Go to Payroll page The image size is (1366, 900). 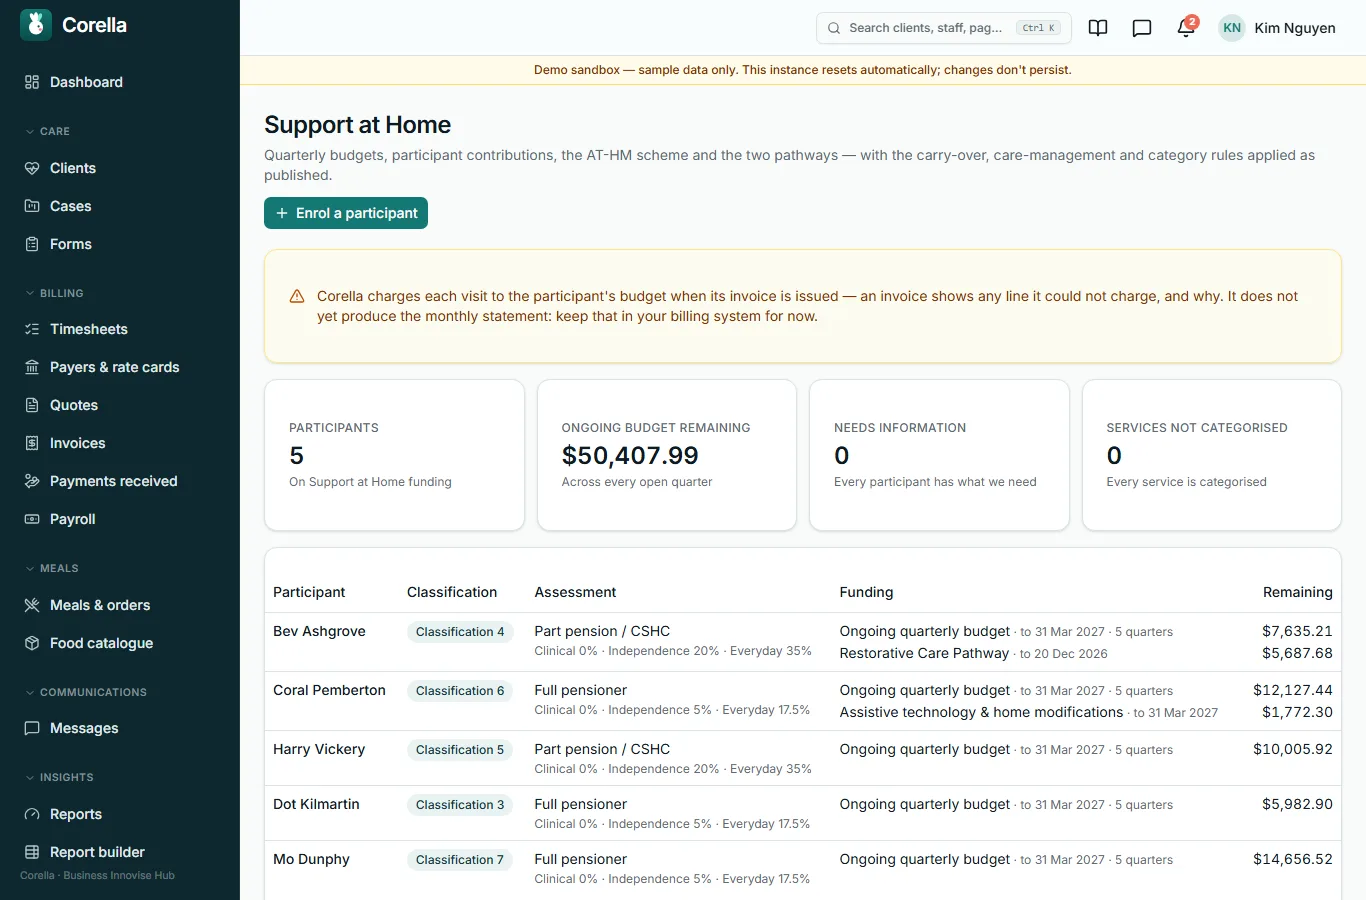(120, 519)
